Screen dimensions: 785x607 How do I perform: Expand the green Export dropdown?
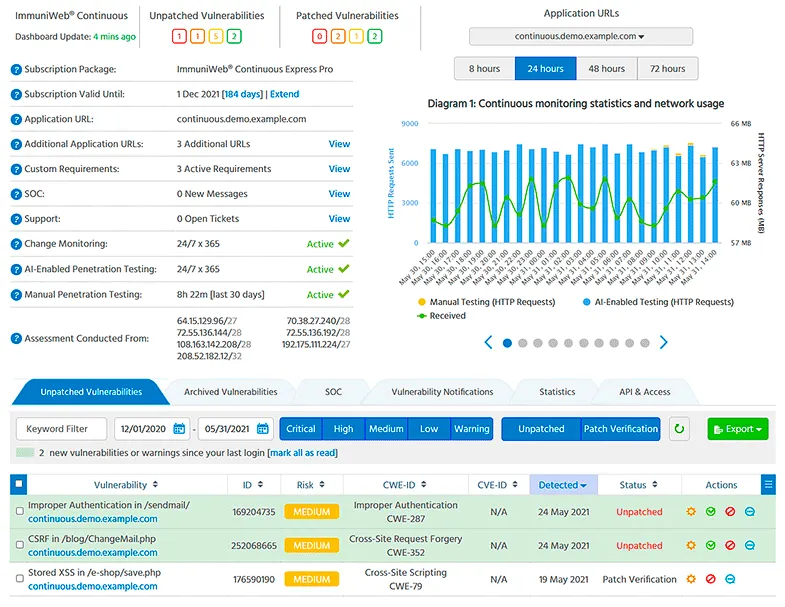coord(738,429)
